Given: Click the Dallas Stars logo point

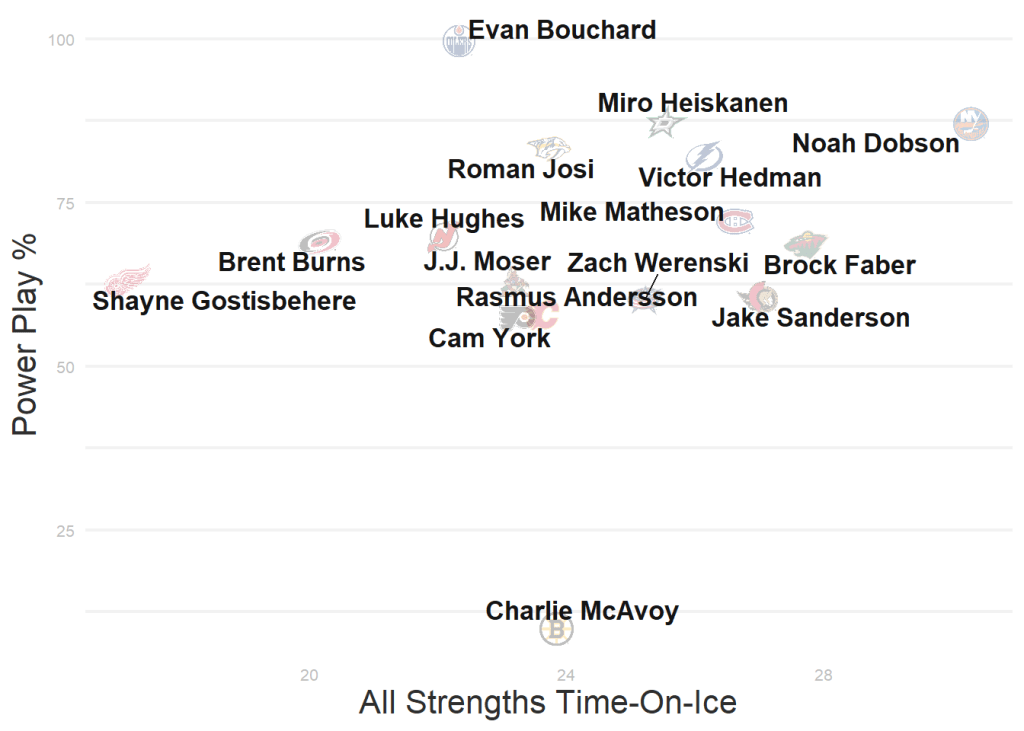Looking at the screenshot, I should pos(665,123).
